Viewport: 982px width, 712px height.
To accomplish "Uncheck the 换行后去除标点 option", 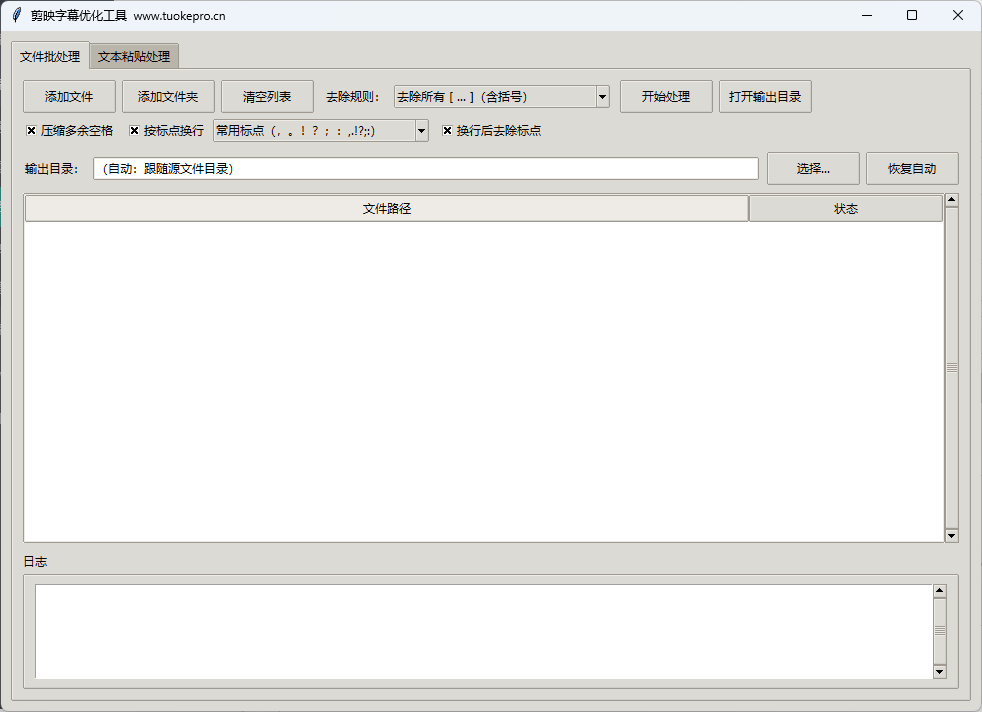I will 448,131.
